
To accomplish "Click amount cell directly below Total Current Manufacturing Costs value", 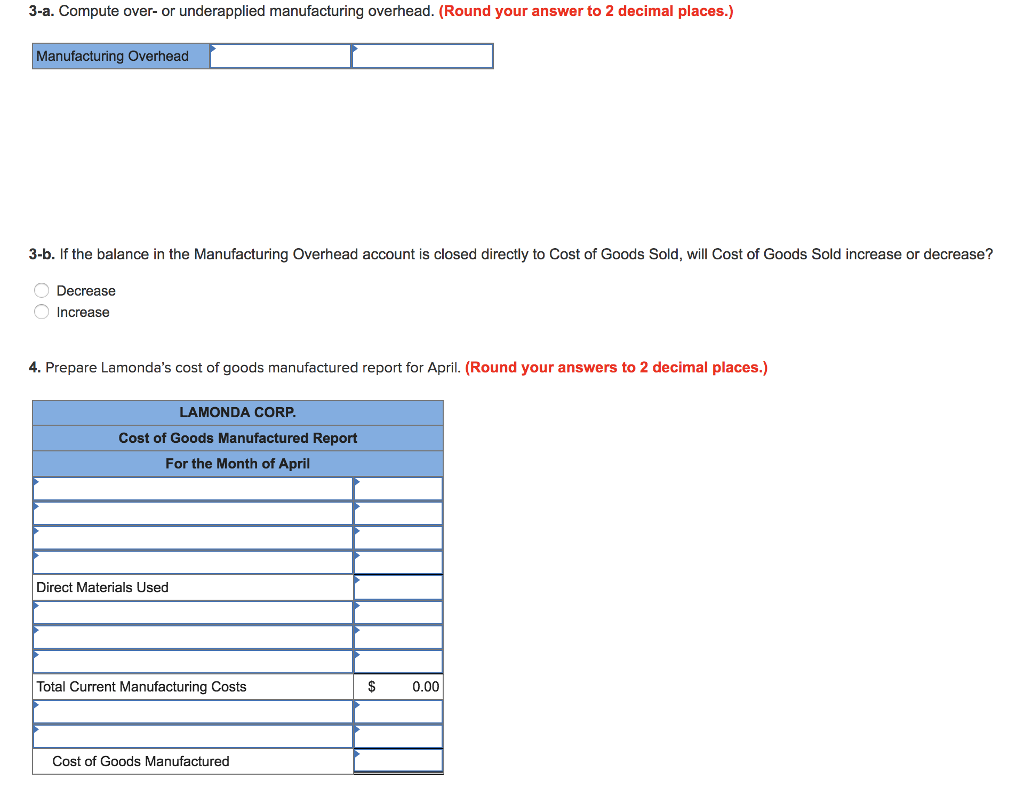I will [x=398, y=712].
